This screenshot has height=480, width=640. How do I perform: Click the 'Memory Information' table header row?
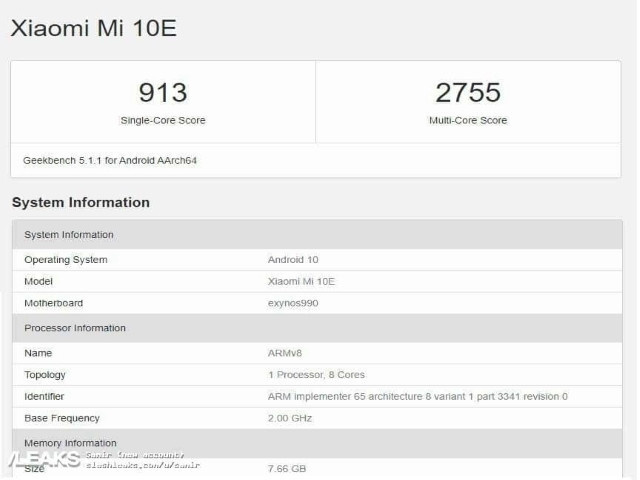point(317,443)
